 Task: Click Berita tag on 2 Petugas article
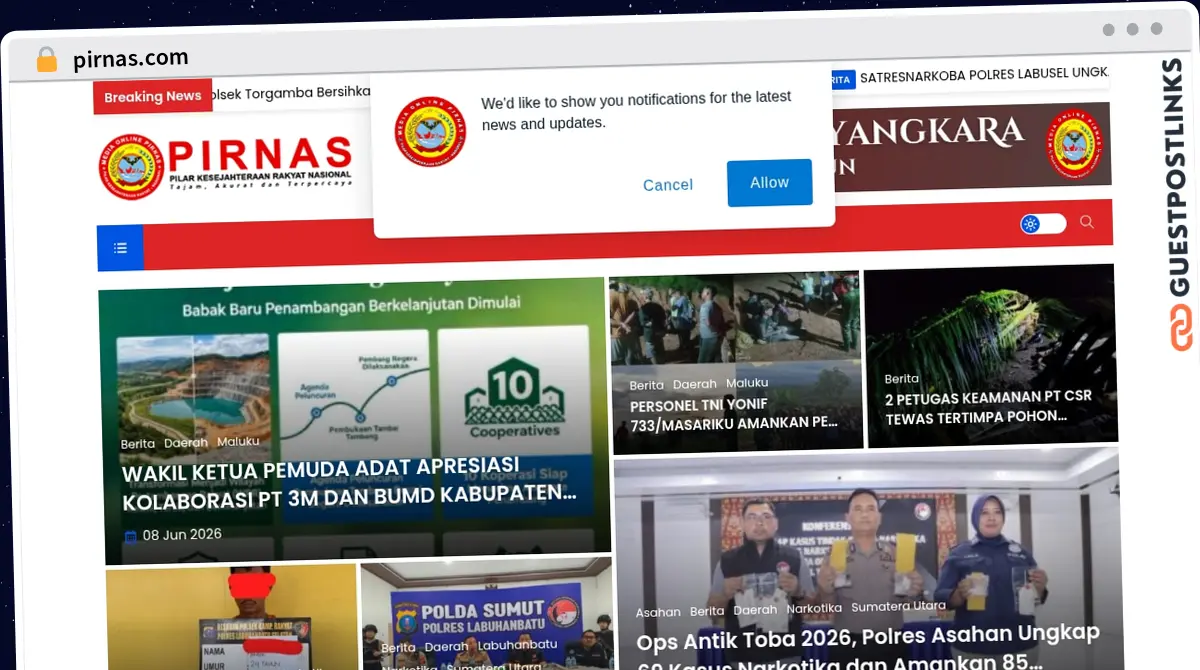tap(901, 379)
